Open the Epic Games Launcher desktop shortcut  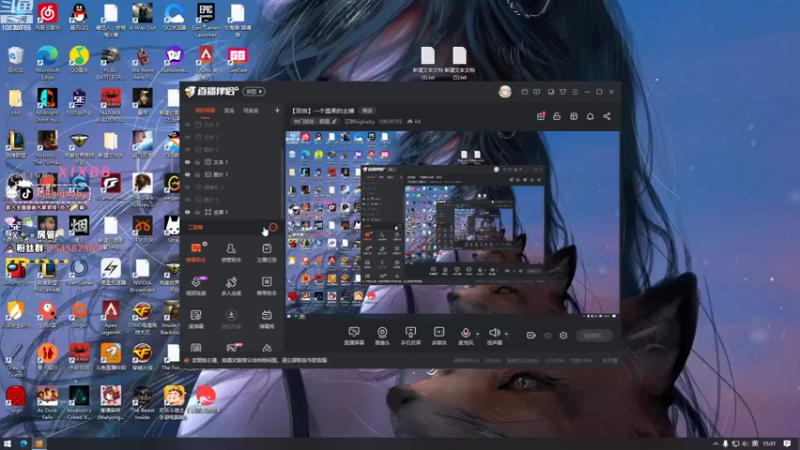pyautogui.click(x=206, y=19)
